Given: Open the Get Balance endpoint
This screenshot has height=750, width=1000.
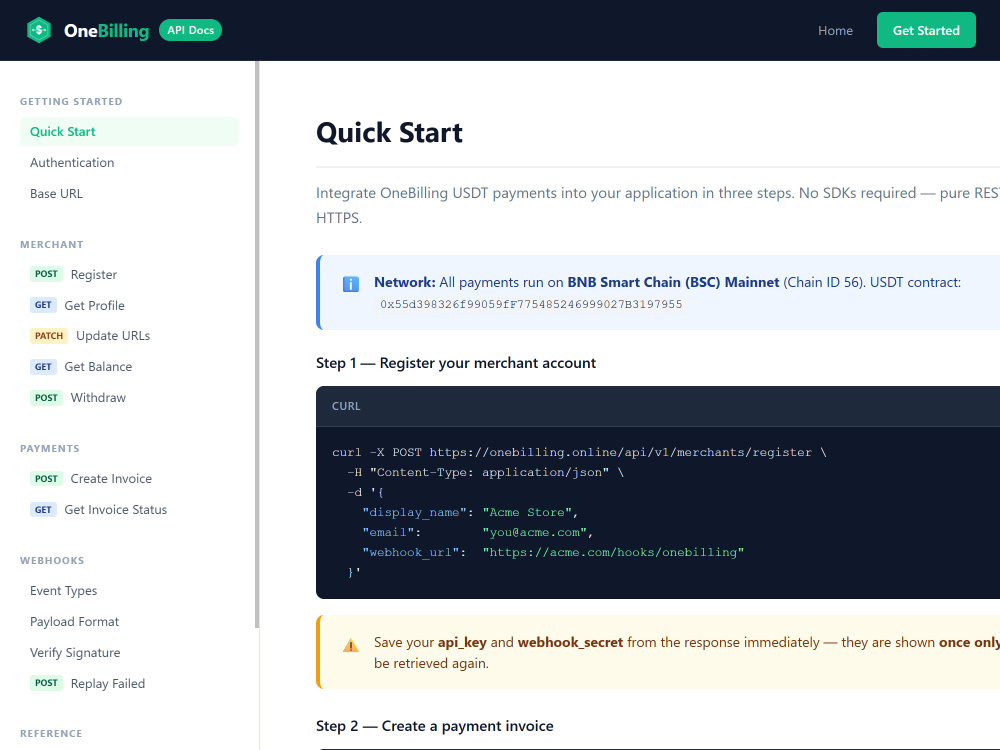Looking at the screenshot, I should (x=129, y=367).
